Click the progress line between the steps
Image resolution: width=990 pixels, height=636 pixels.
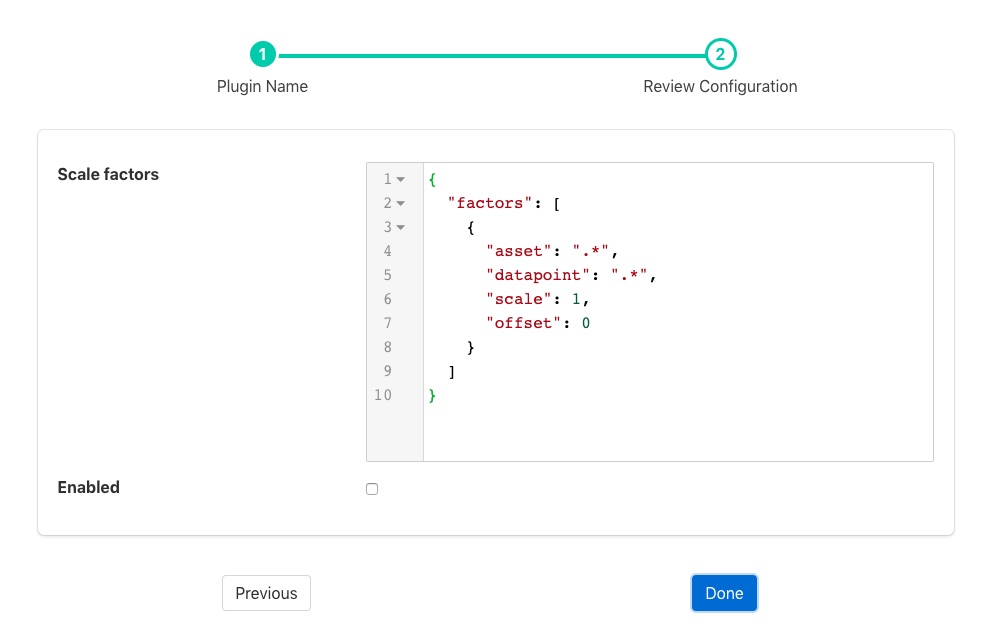tap(490, 54)
